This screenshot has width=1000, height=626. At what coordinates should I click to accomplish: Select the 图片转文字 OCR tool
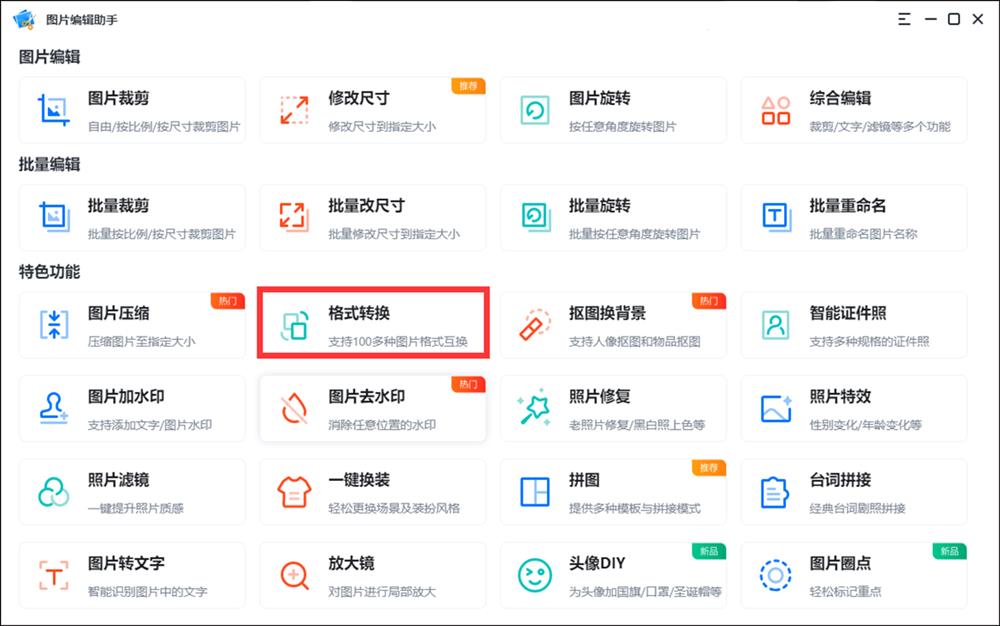(132, 575)
